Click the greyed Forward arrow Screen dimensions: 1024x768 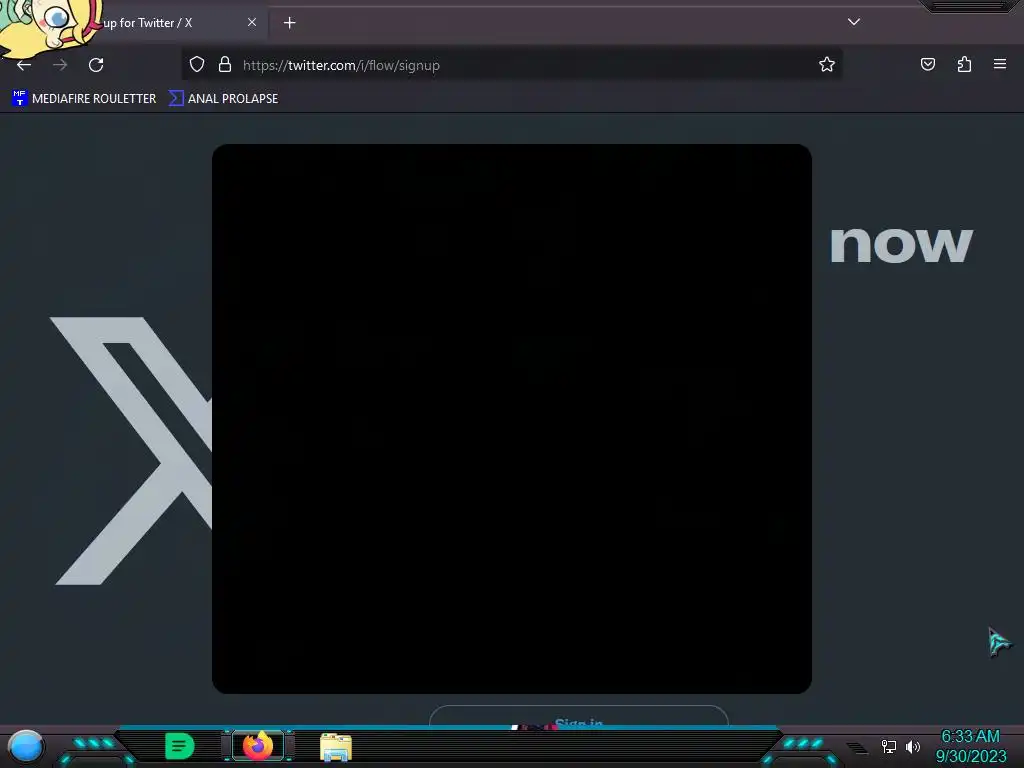(x=60, y=65)
